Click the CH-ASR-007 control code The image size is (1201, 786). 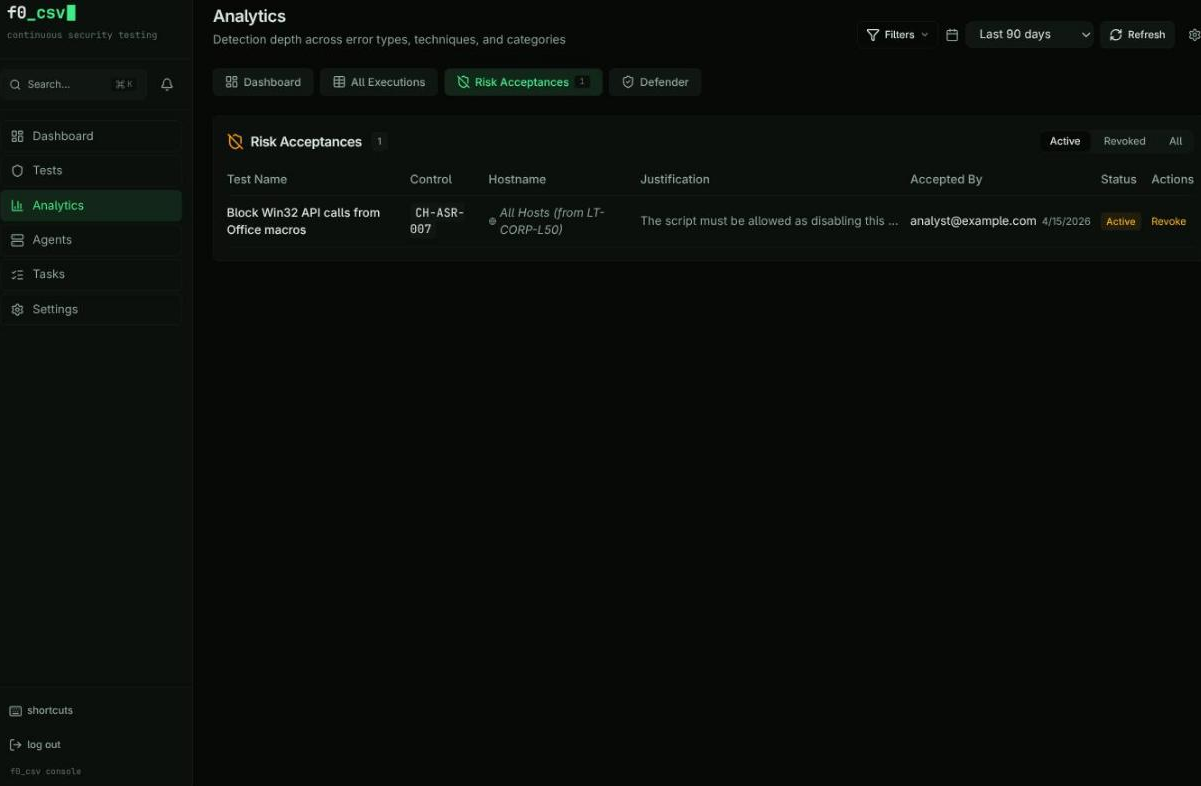click(438, 221)
